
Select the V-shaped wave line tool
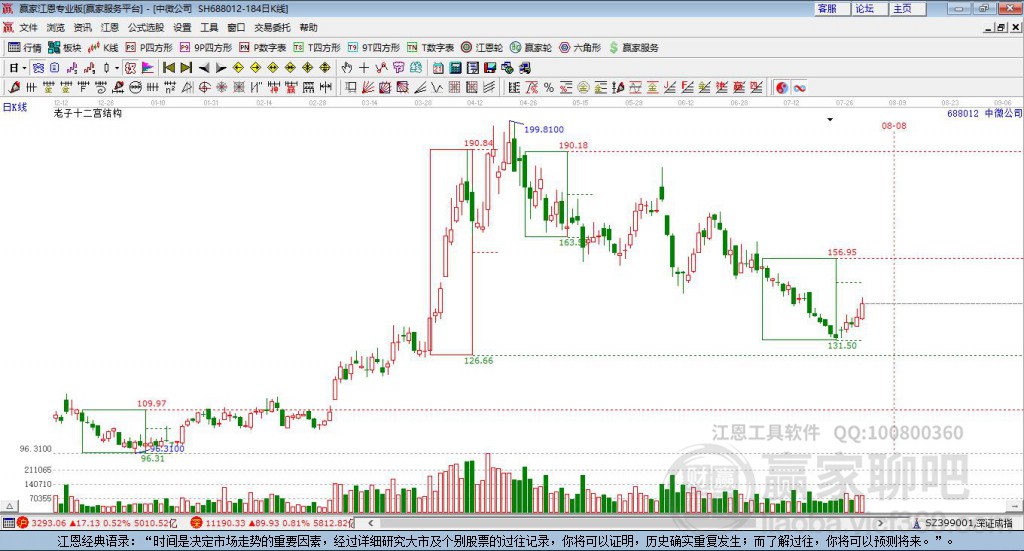438,87
